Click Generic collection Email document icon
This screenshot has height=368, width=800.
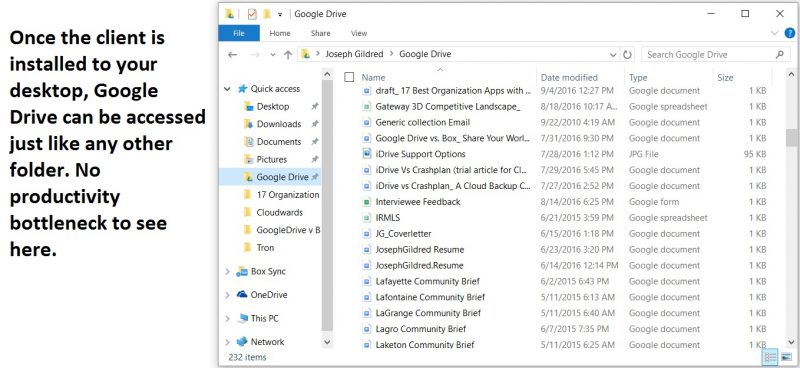[x=366, y=122]
